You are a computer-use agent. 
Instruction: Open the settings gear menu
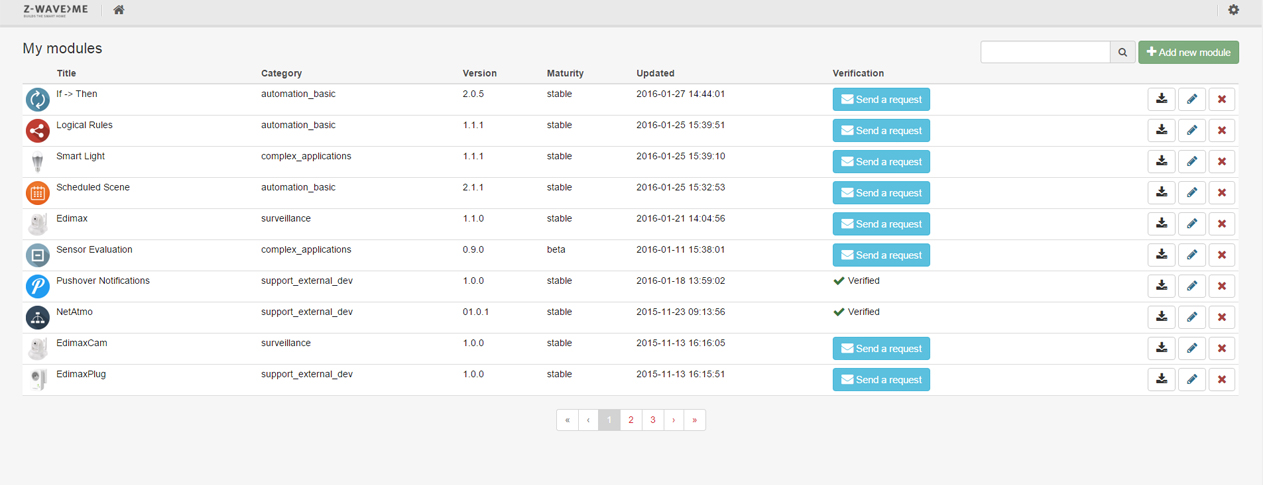point(1233,10)
